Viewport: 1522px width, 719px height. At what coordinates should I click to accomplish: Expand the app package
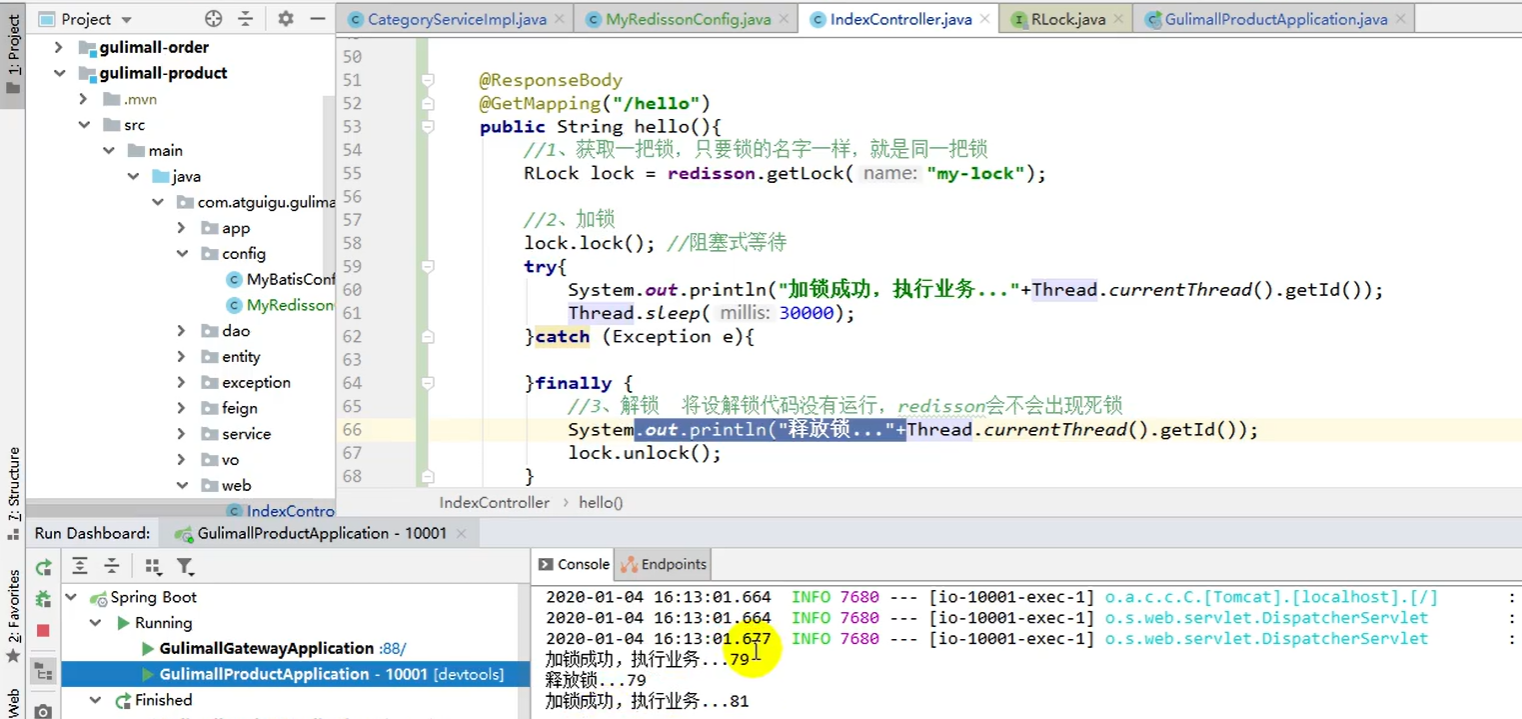(181, 228)
